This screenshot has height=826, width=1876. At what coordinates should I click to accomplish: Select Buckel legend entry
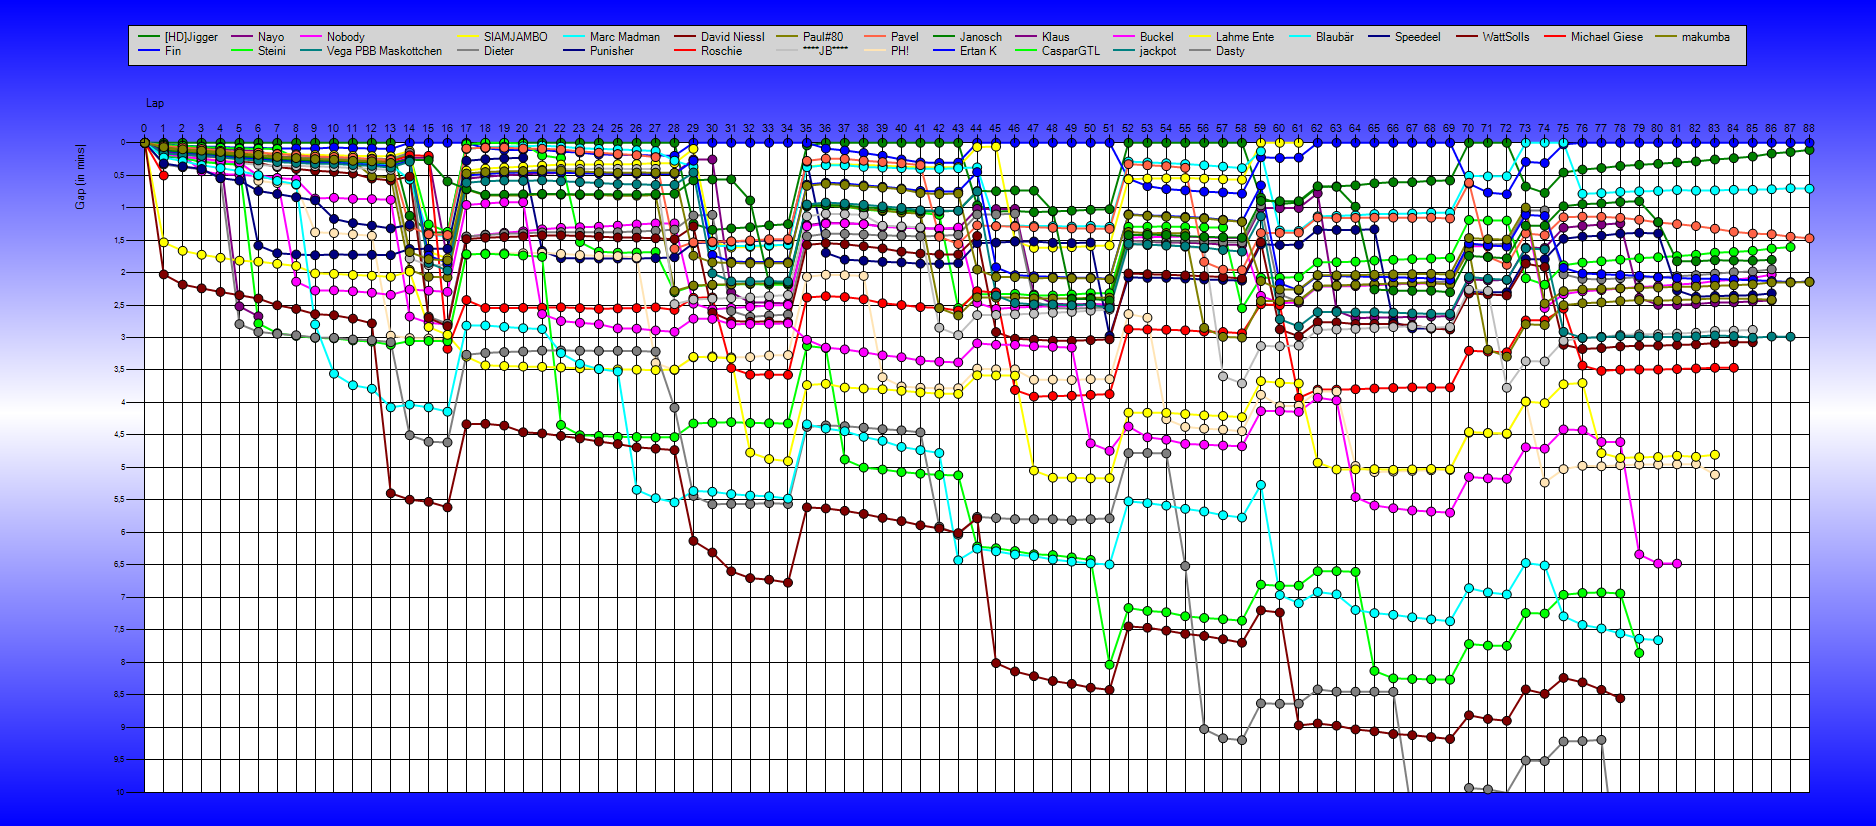click(1144, 37)
